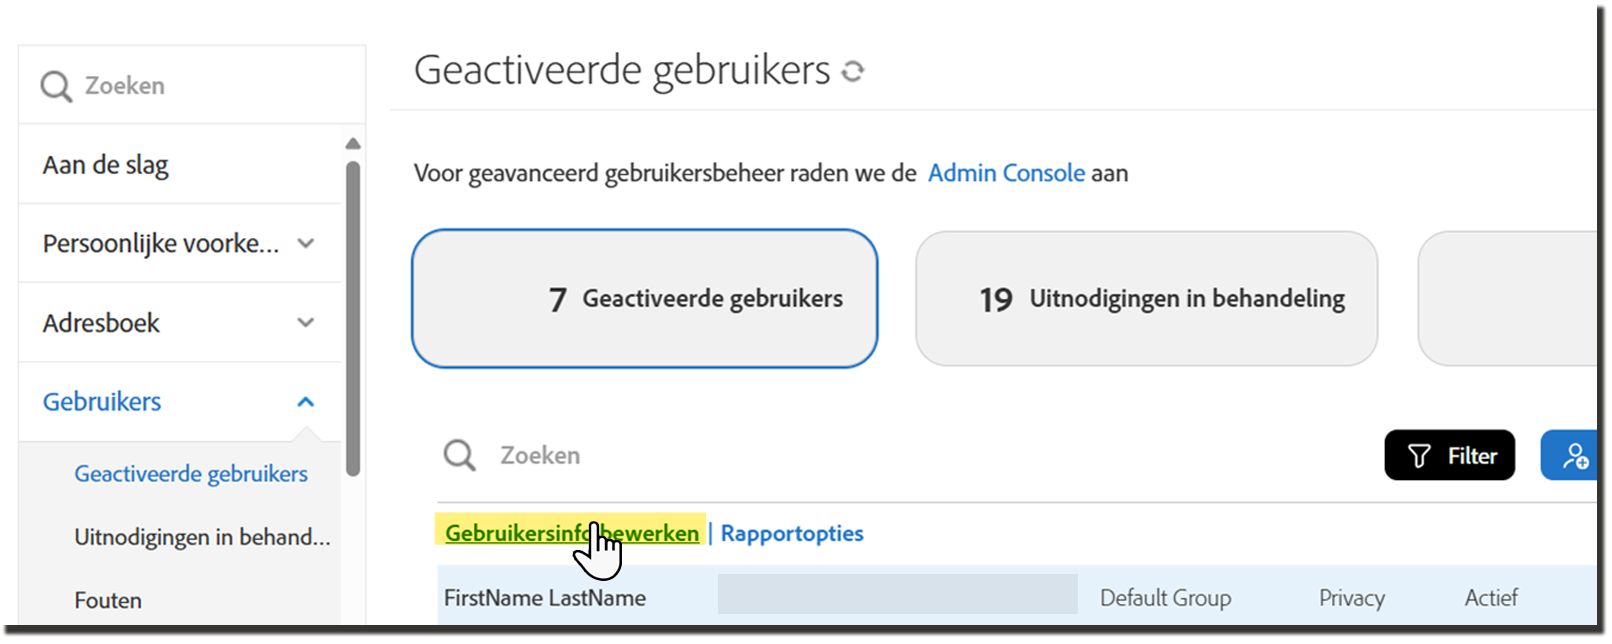Highlight the FirstName LastName row
The height and width of the screenshot is (644, 1612).
tap(546, 597)
